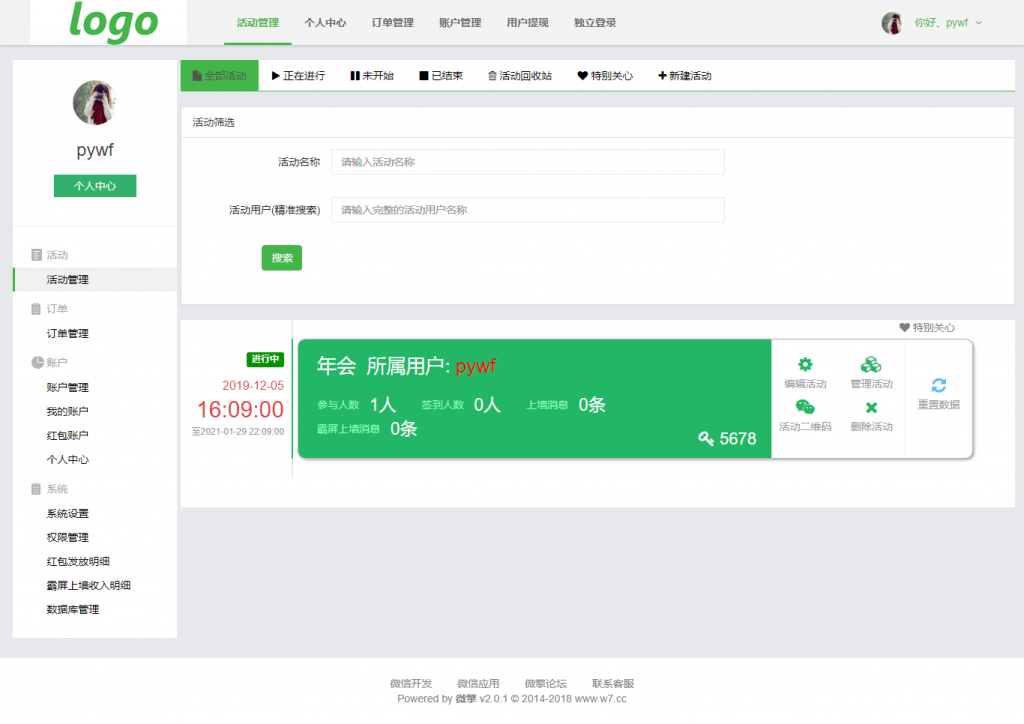Open 红包账户 in the sidebar
The image size is (1024, 724).
tap(68, 435)
